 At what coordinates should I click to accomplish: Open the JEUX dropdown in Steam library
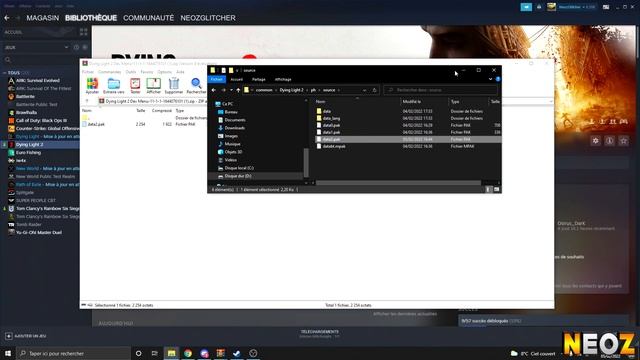click(67, 47)
